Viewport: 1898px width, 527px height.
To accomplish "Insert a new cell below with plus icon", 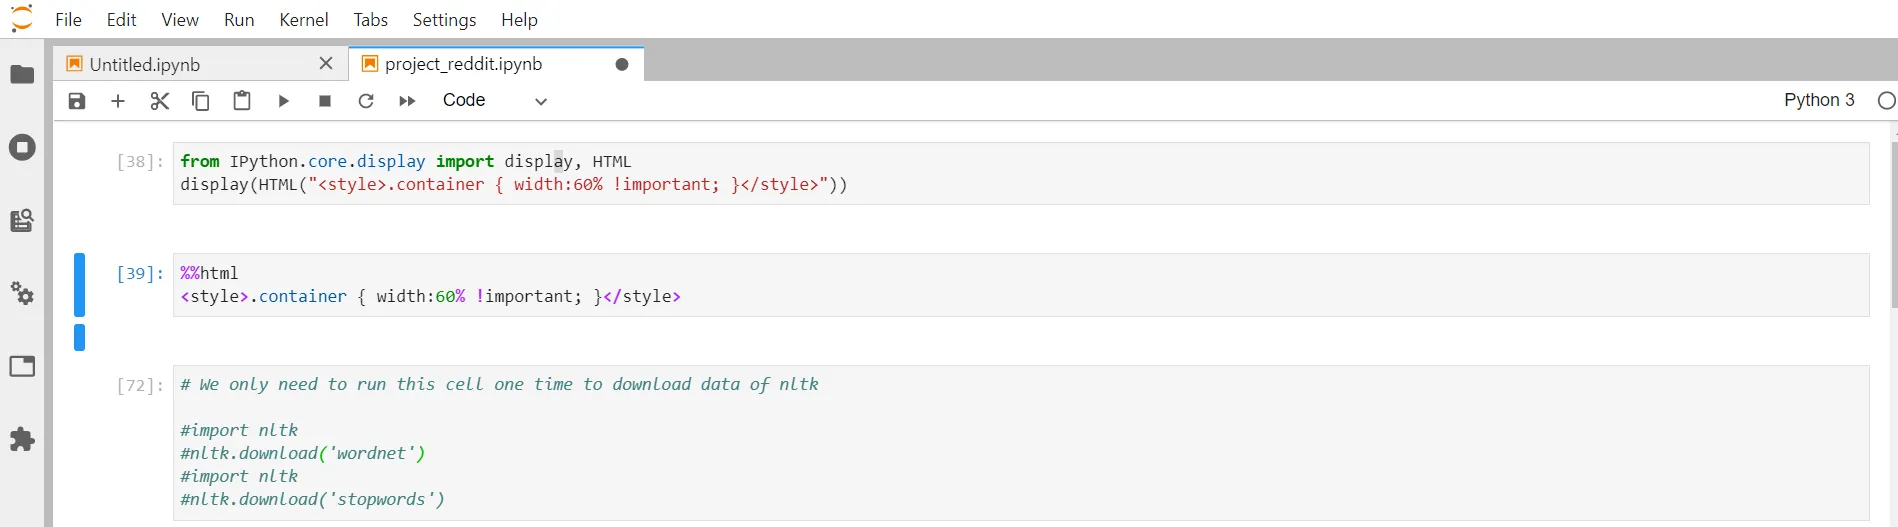I will click(118, 101).
